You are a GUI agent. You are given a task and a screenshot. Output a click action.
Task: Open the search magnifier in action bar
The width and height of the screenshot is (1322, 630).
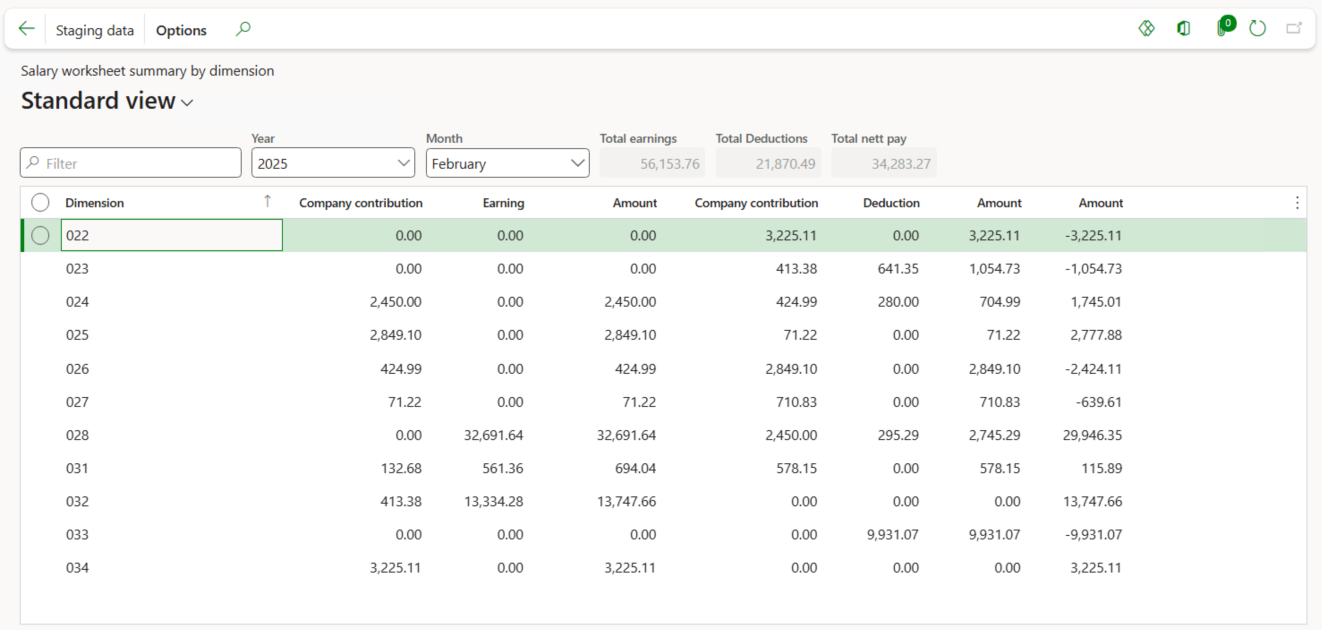(x=243, y=29)
